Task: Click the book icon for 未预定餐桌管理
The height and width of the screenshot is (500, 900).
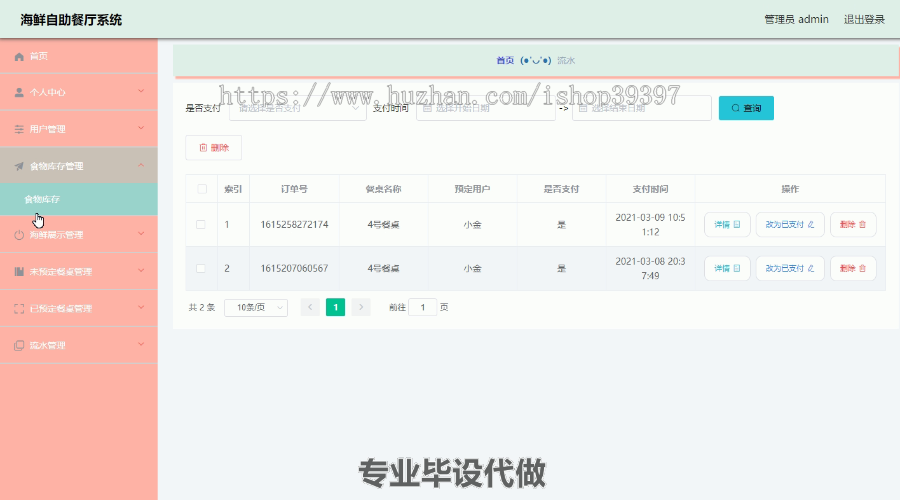Action: click(19, 272)
